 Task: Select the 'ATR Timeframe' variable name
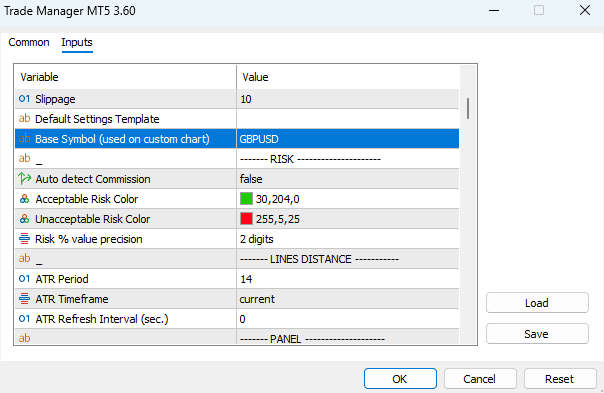[72, 299]
